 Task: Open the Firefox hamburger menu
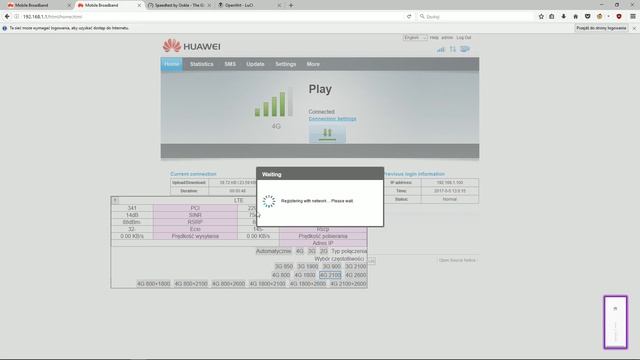point(633,16)
